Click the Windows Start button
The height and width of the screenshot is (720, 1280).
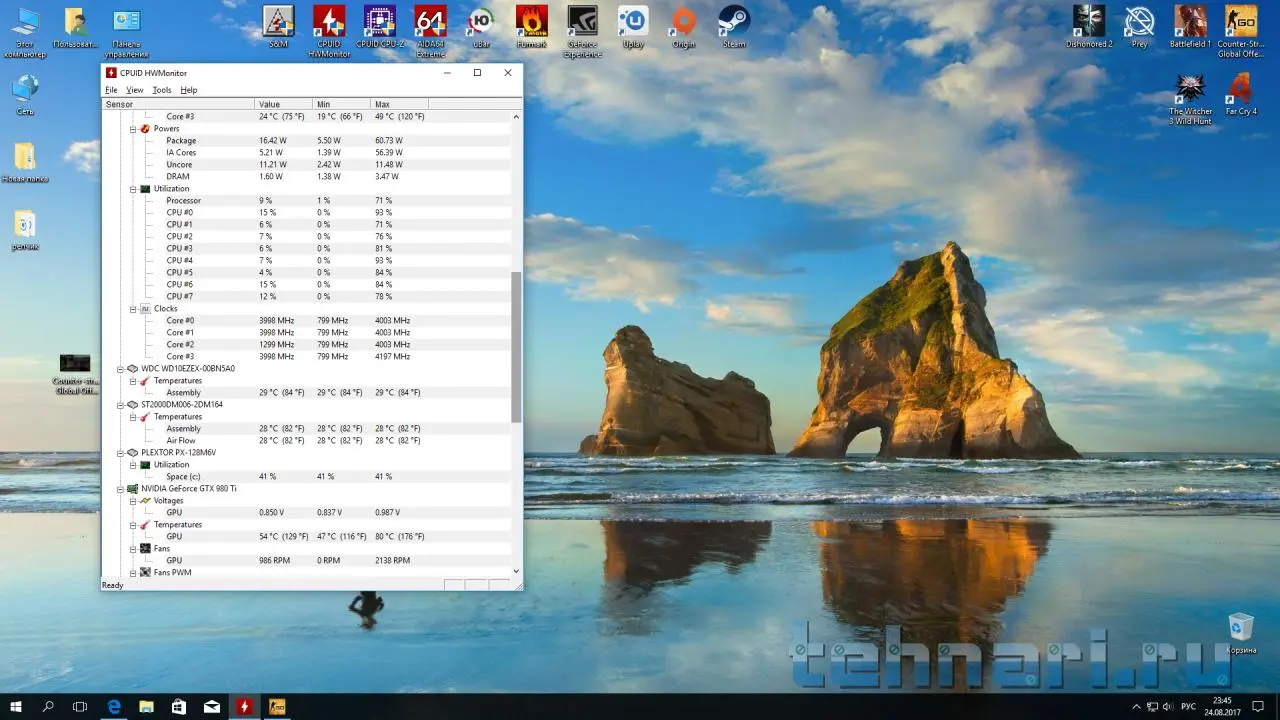point(16,706)
